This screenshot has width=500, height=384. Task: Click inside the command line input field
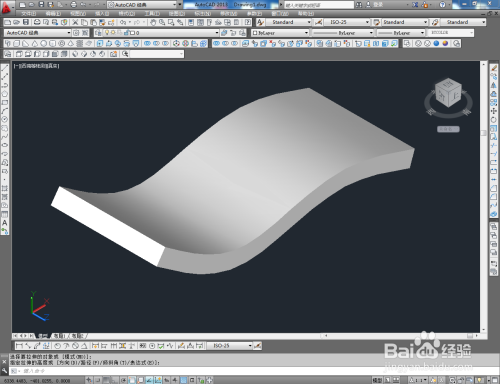click(x=253, y=371)
